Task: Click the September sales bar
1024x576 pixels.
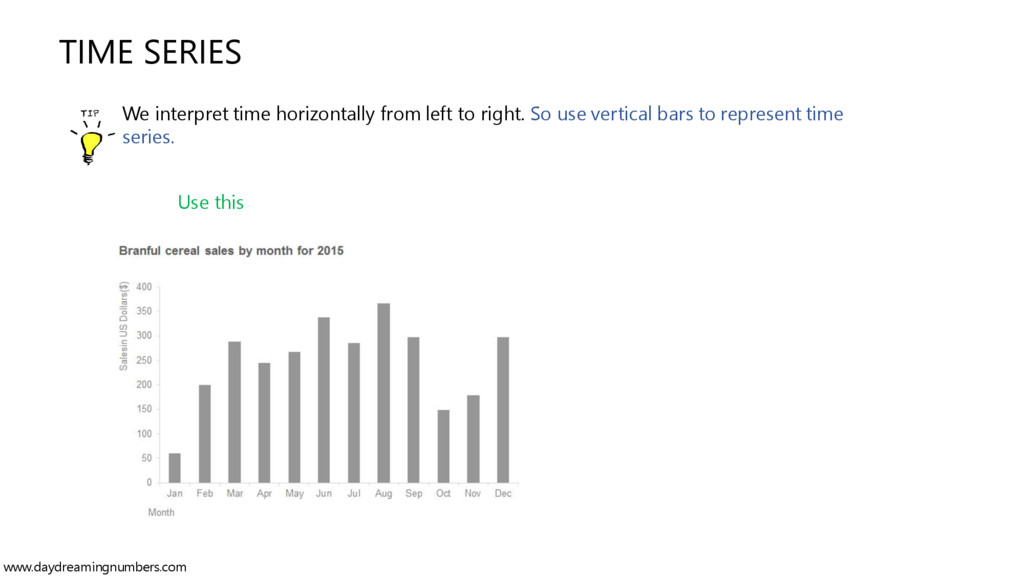Action: (413, 409)
